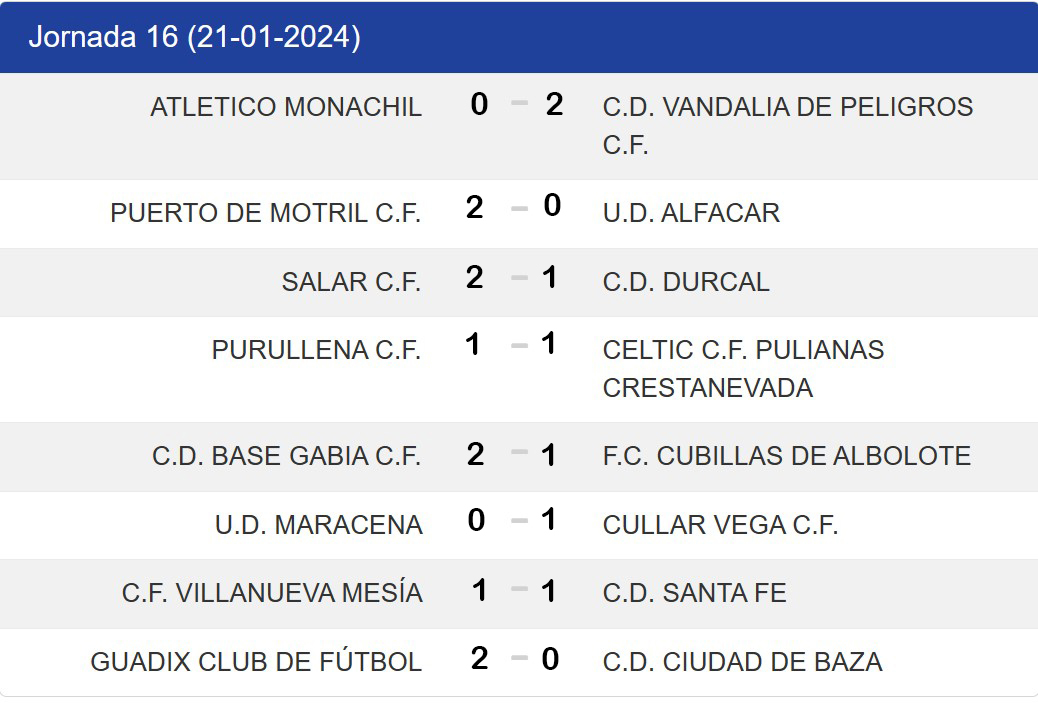The height and width of the screenshot is (703, 1038).
Task: Open the SALAR C.F. team link
Action: (x=351, y=282)
